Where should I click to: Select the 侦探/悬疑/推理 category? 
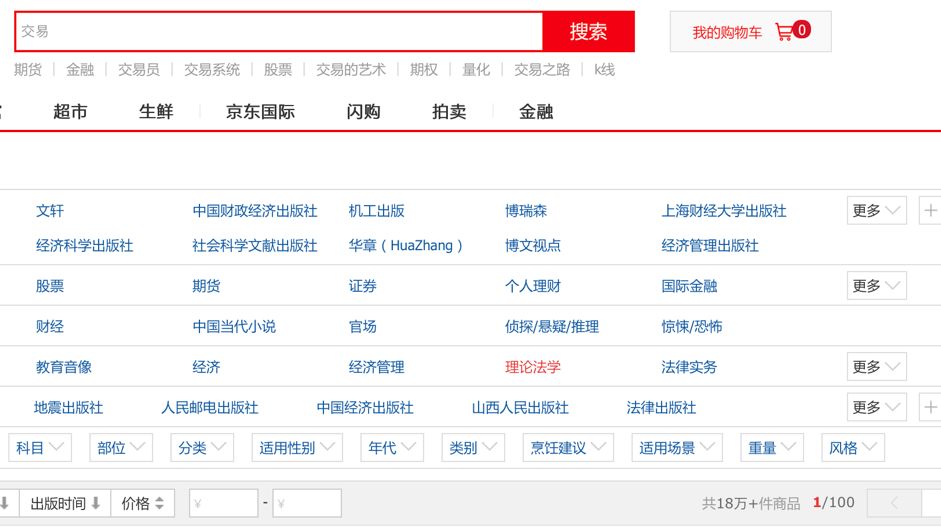(552, 327)
